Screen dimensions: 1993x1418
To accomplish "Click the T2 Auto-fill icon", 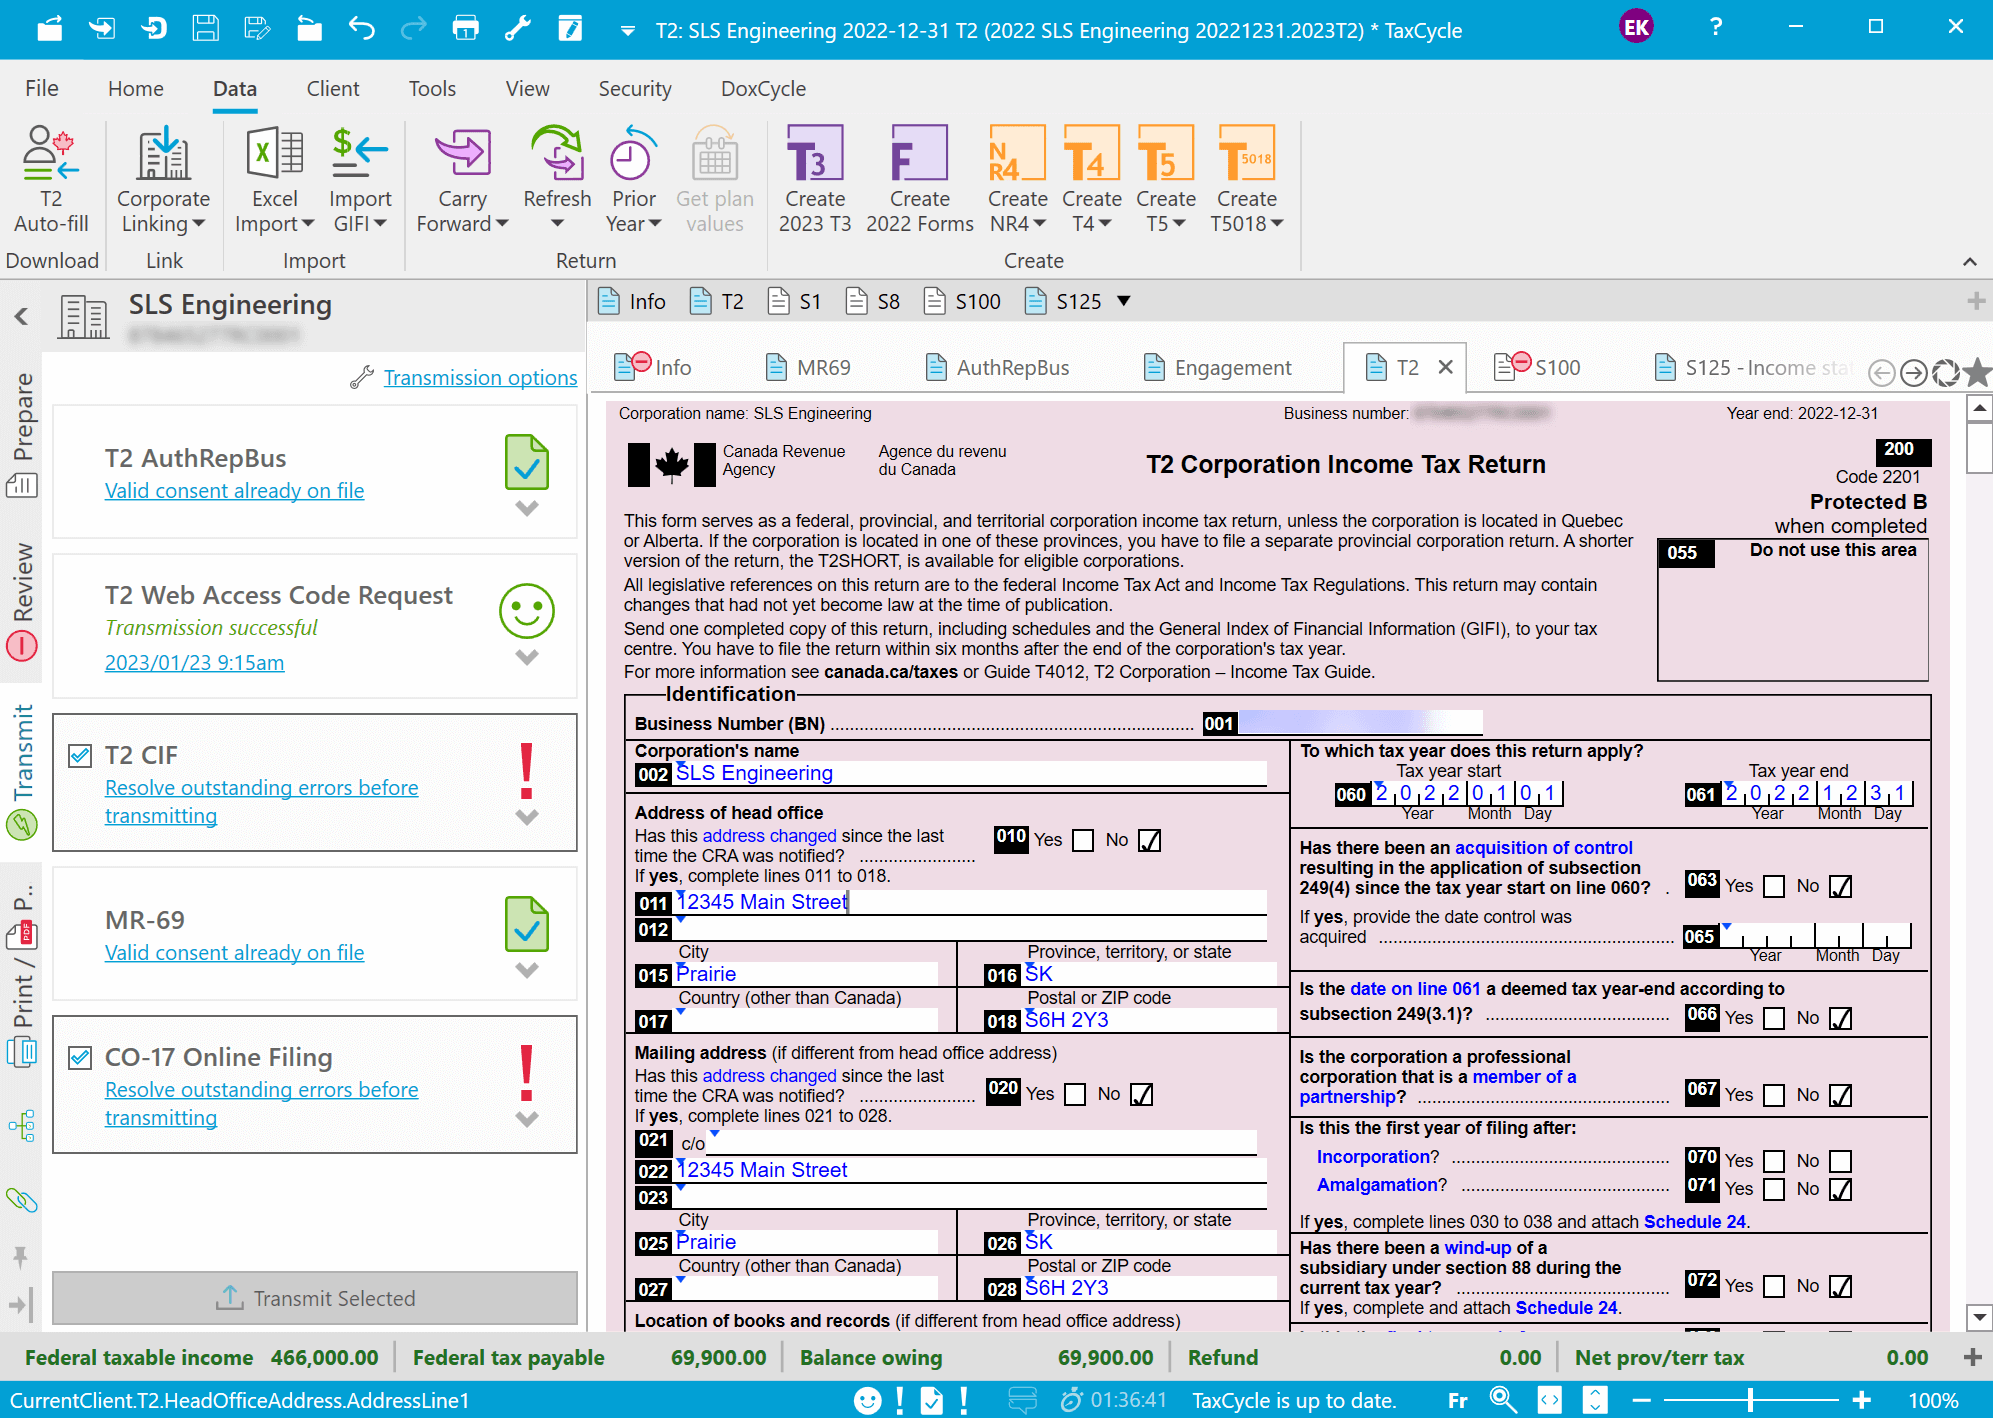I will (50, 153).
